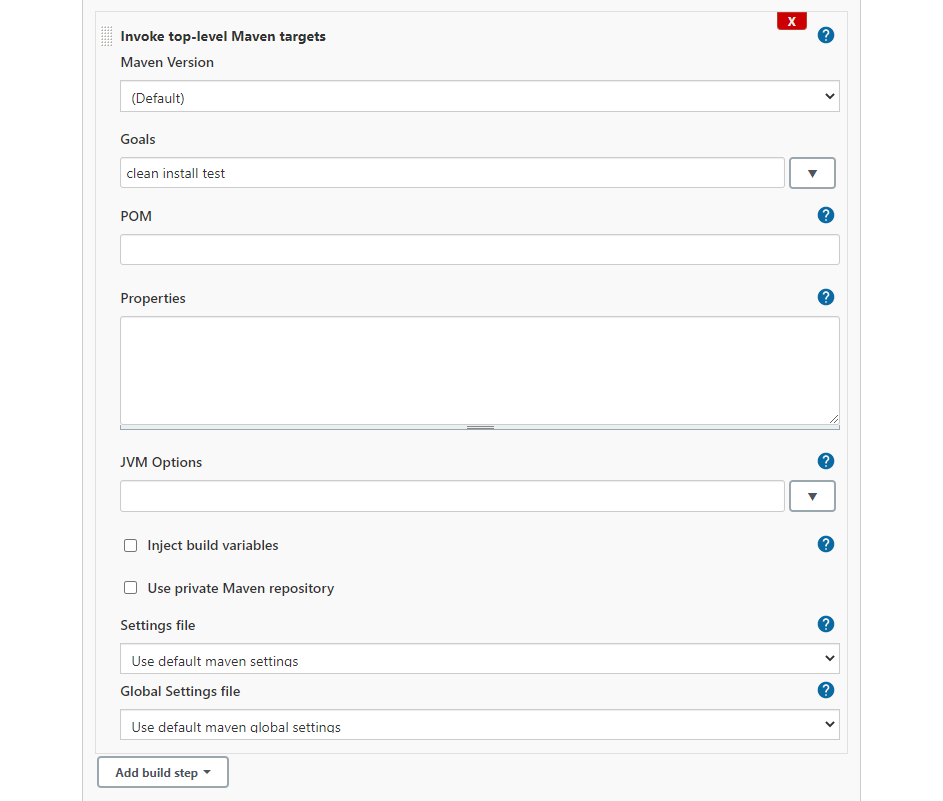Show help for JVM Options
Screen dimensions: 943x801
(826, 461)
